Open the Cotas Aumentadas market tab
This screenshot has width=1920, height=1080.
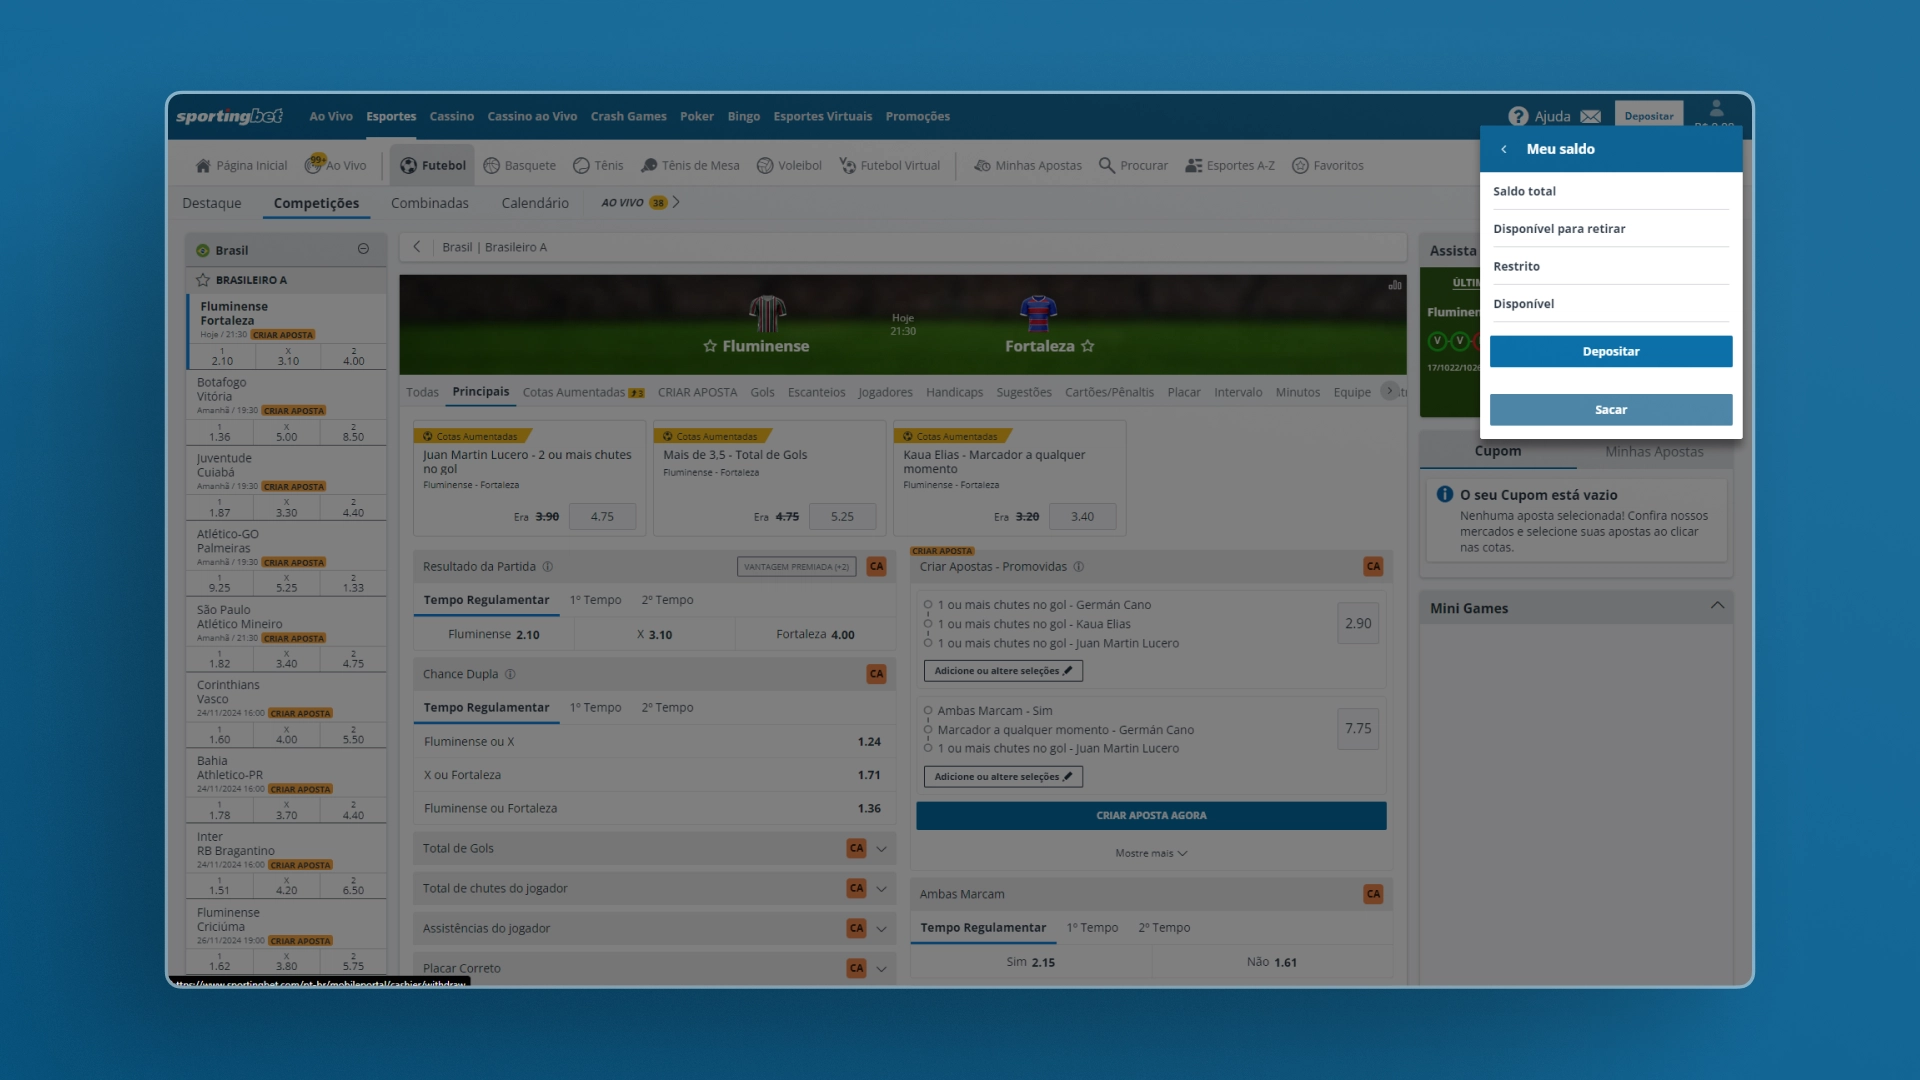tap(583, 392)
